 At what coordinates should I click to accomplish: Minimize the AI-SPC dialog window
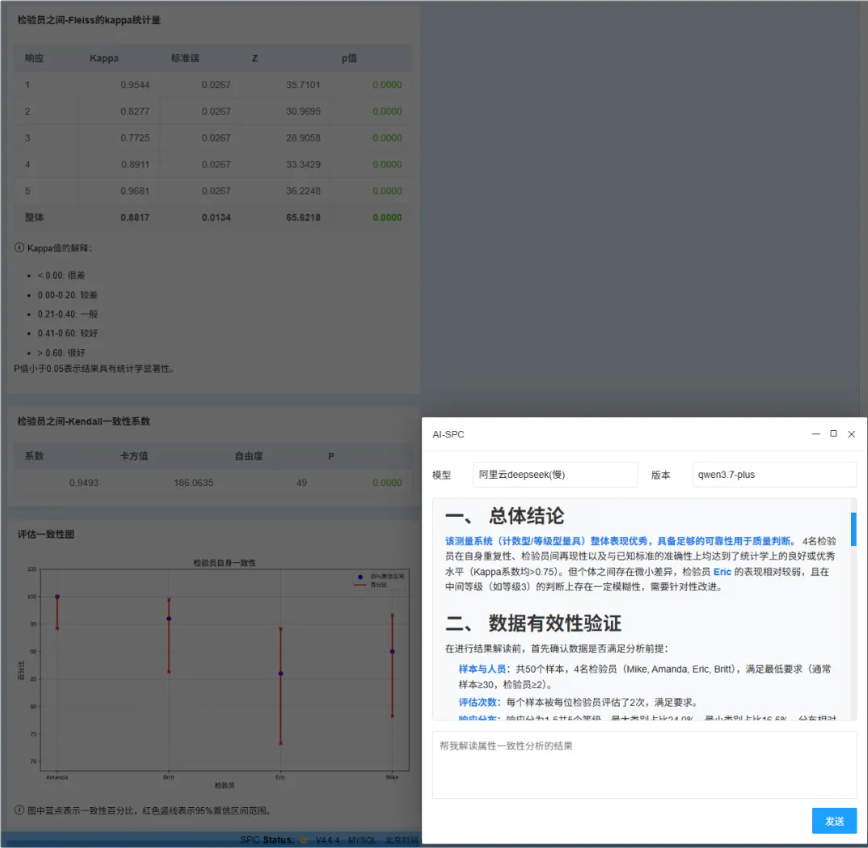coord(815,434)
